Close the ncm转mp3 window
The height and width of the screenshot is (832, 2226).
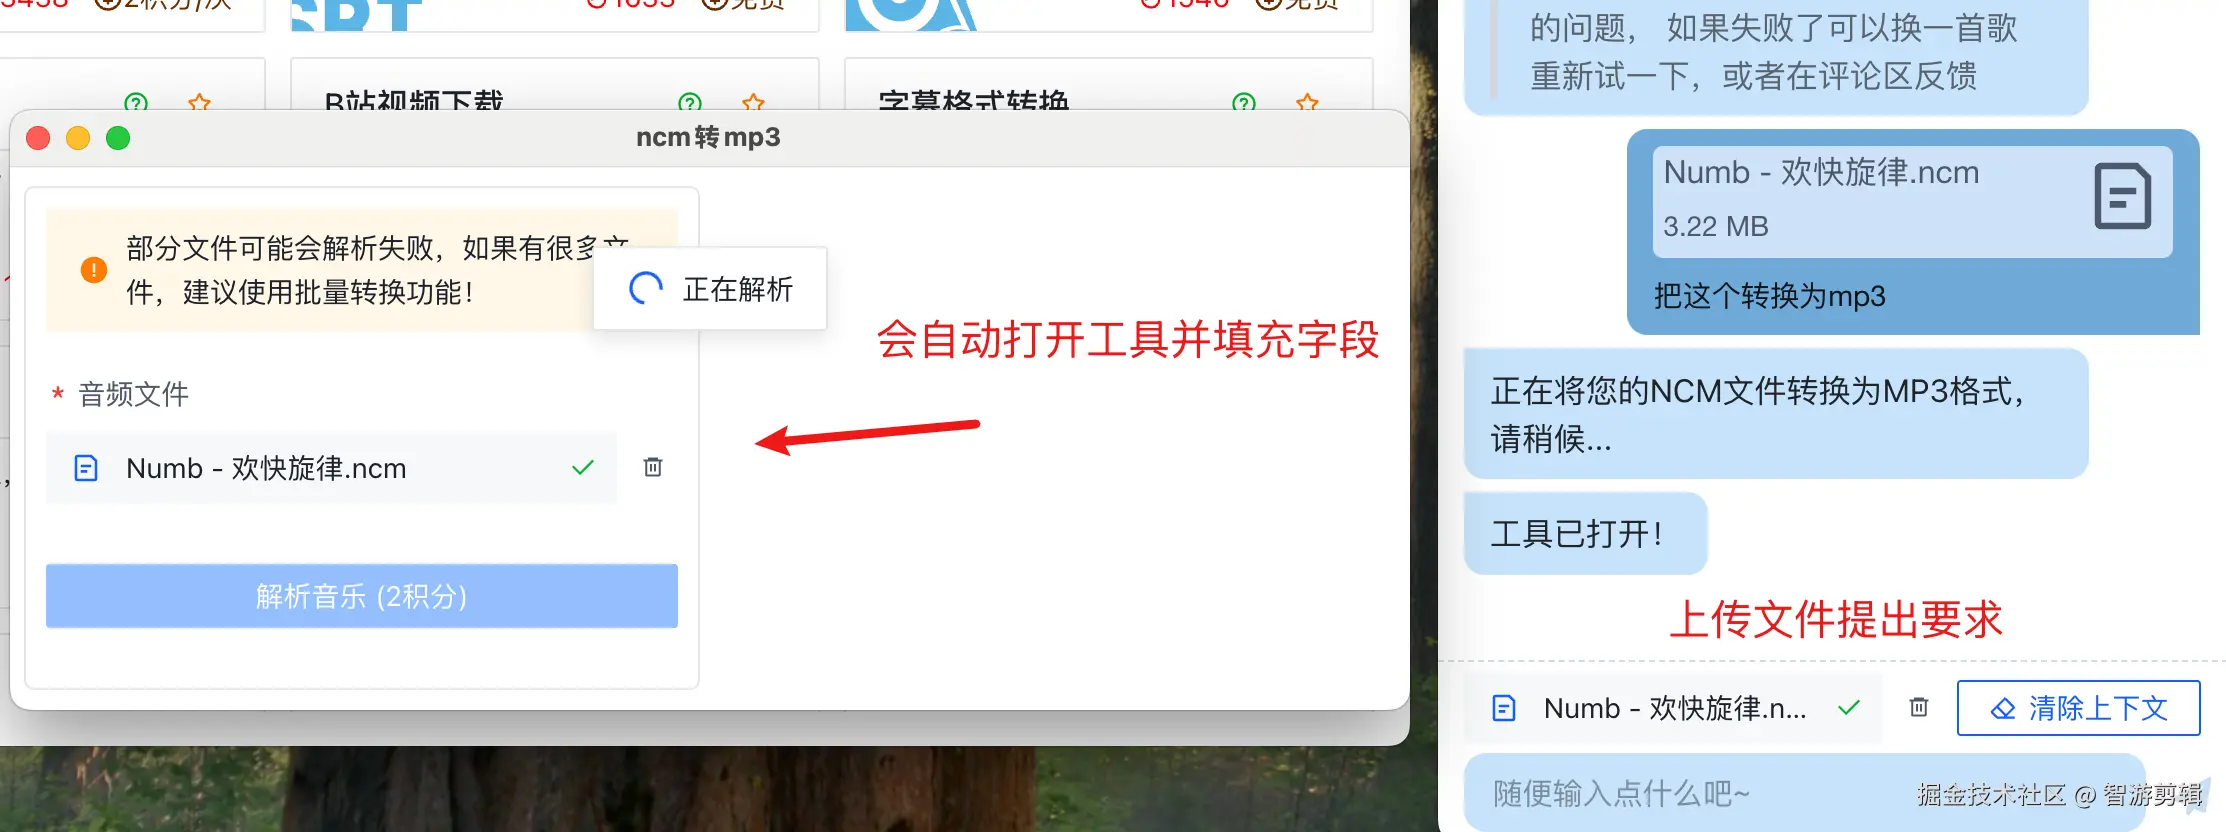tap(38, 138)
